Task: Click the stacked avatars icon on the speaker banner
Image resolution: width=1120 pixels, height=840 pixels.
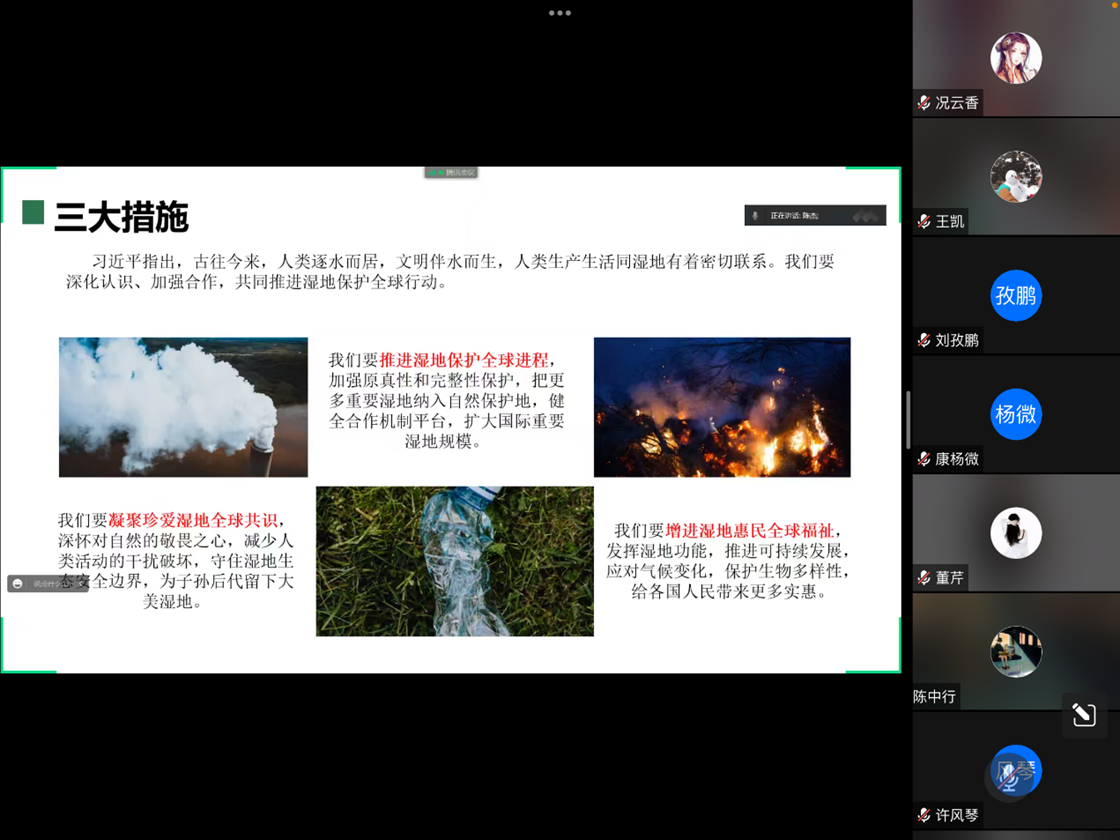Action: coord(866,215)
